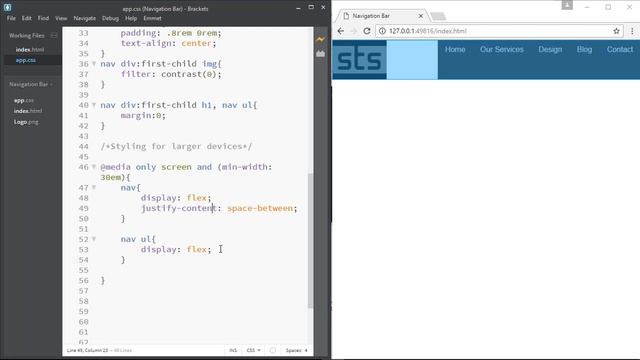Click the browser forward arrow

353,31
